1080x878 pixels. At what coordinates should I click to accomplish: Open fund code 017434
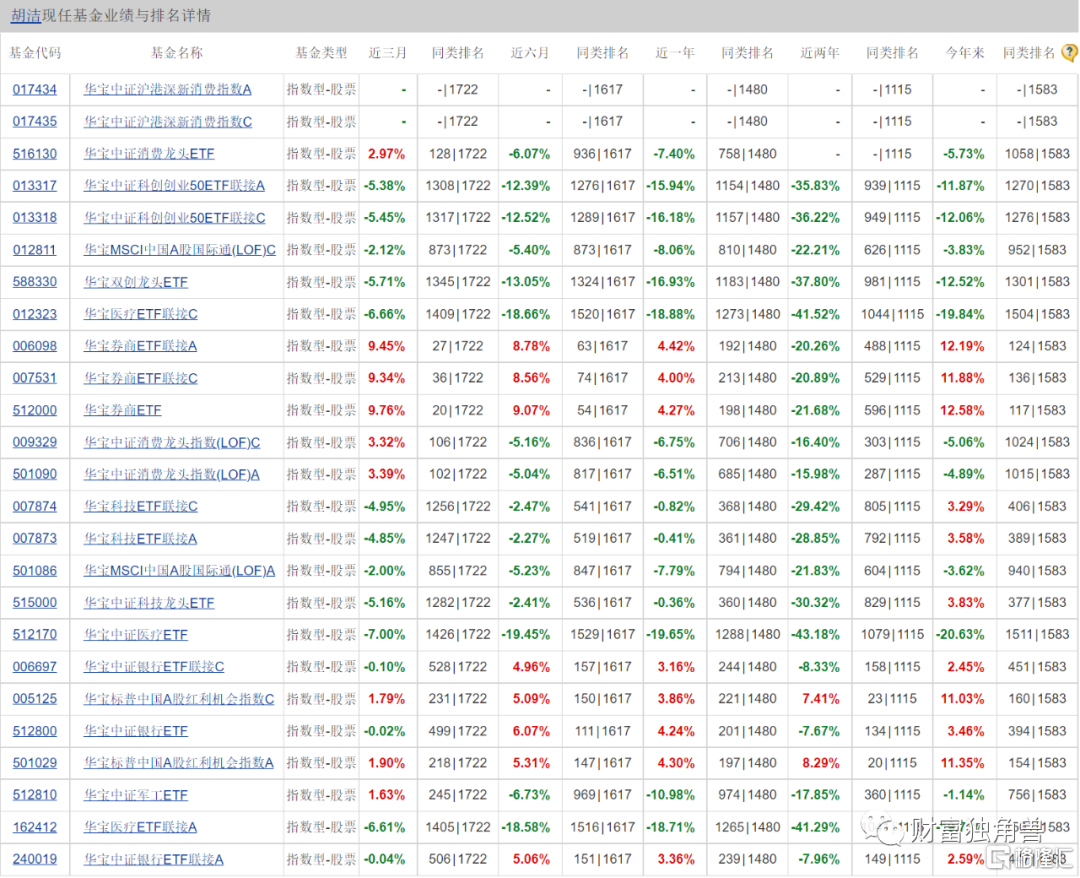point(34,90)
